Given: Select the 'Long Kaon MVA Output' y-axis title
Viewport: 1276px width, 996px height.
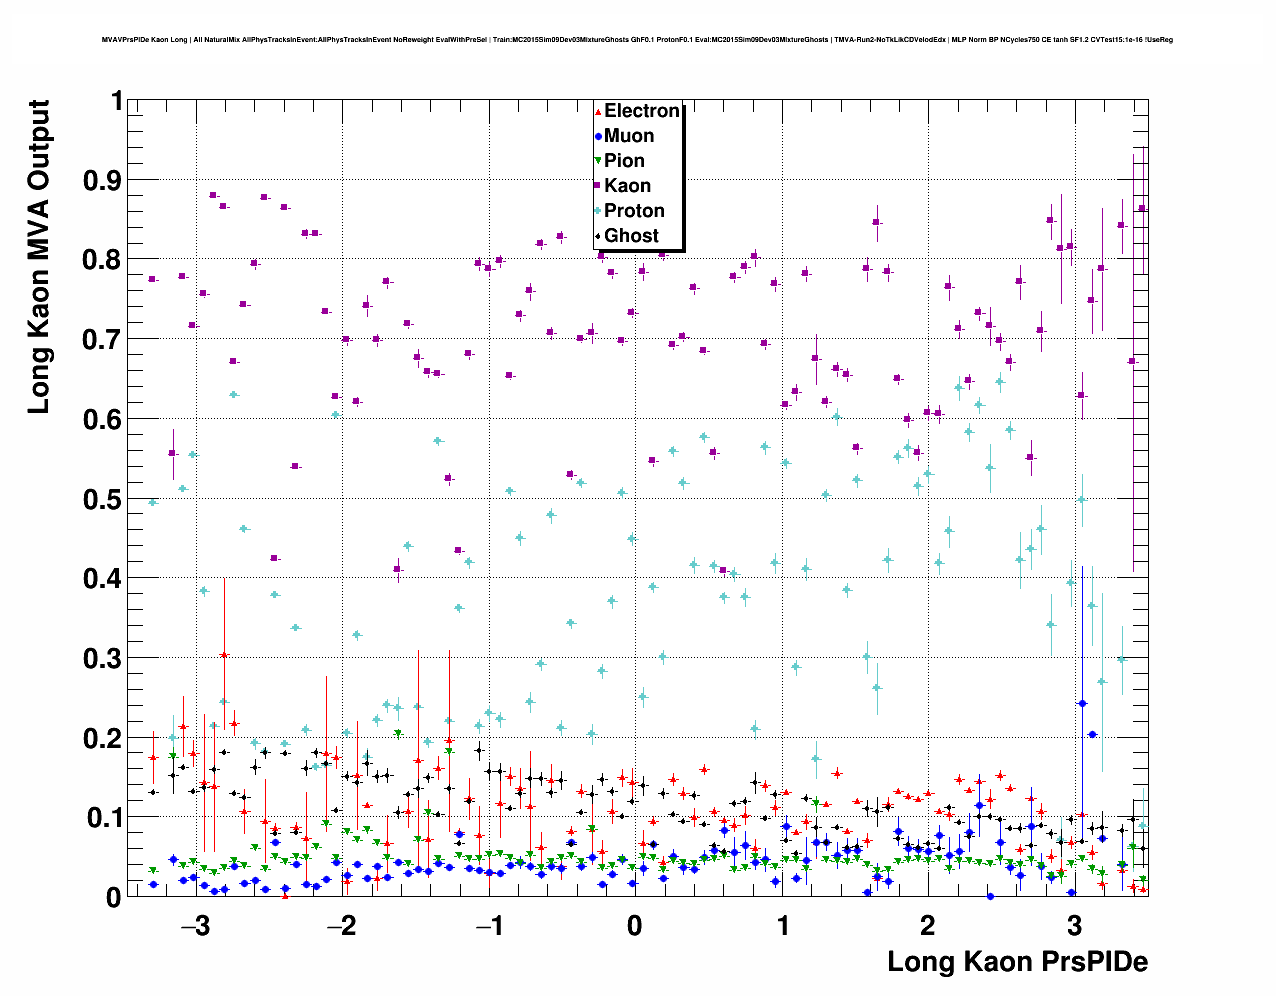Looking at the screenshot, I should click(39, 257).
